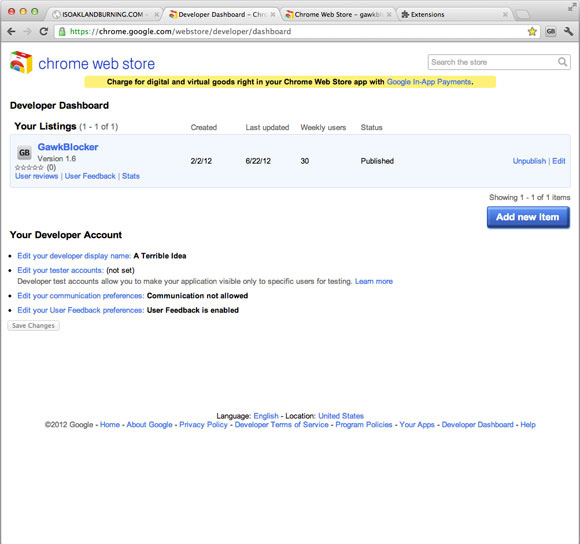The image size is (580, 544).
Task: Click the GawkBlocker GB listing icon
Action: pyautogui.click(x=24, y=153)
